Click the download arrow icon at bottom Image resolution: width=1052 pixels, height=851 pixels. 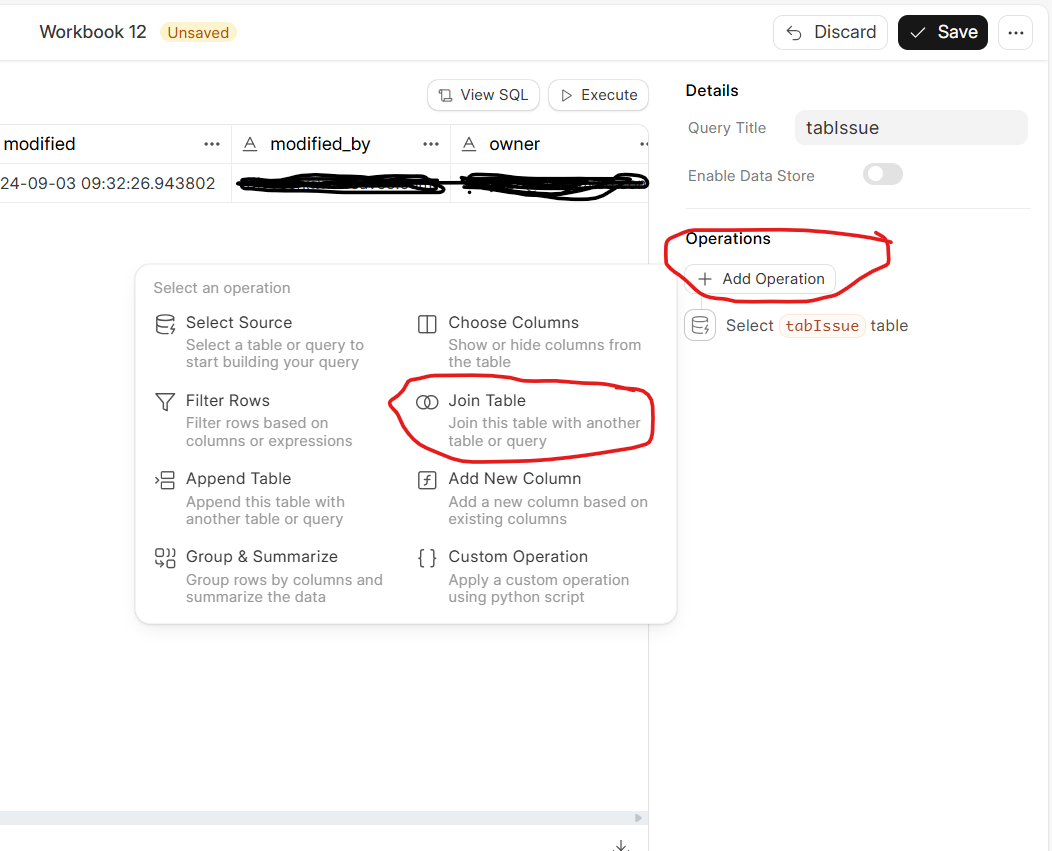tap(621, 845)
